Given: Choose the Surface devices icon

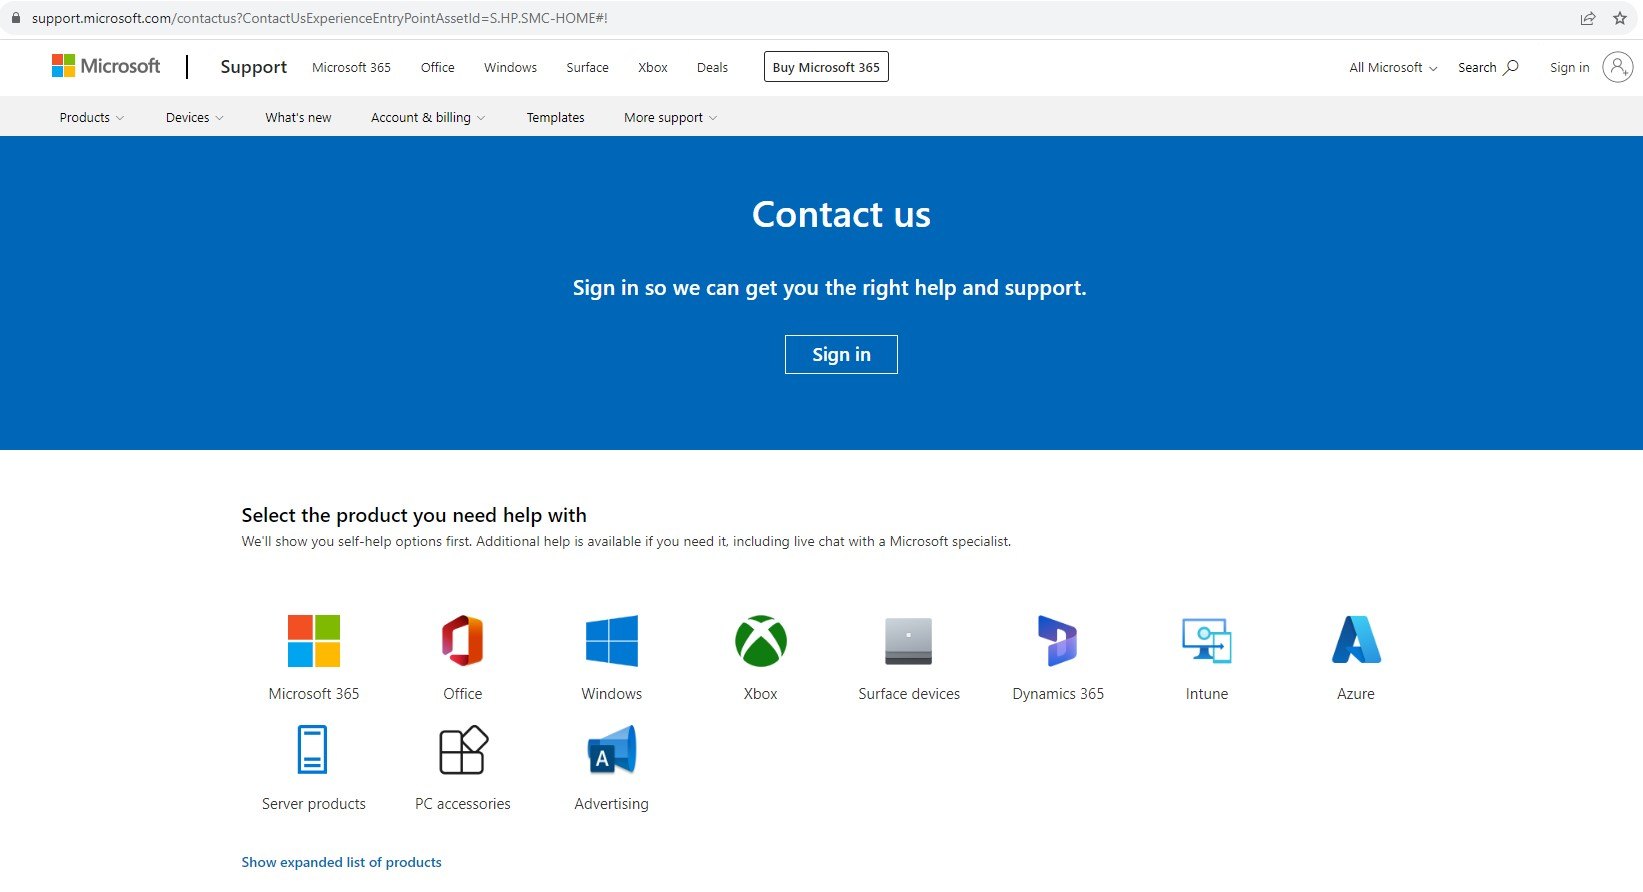Looking at the screenshot, I should click(x=909, y=641).
